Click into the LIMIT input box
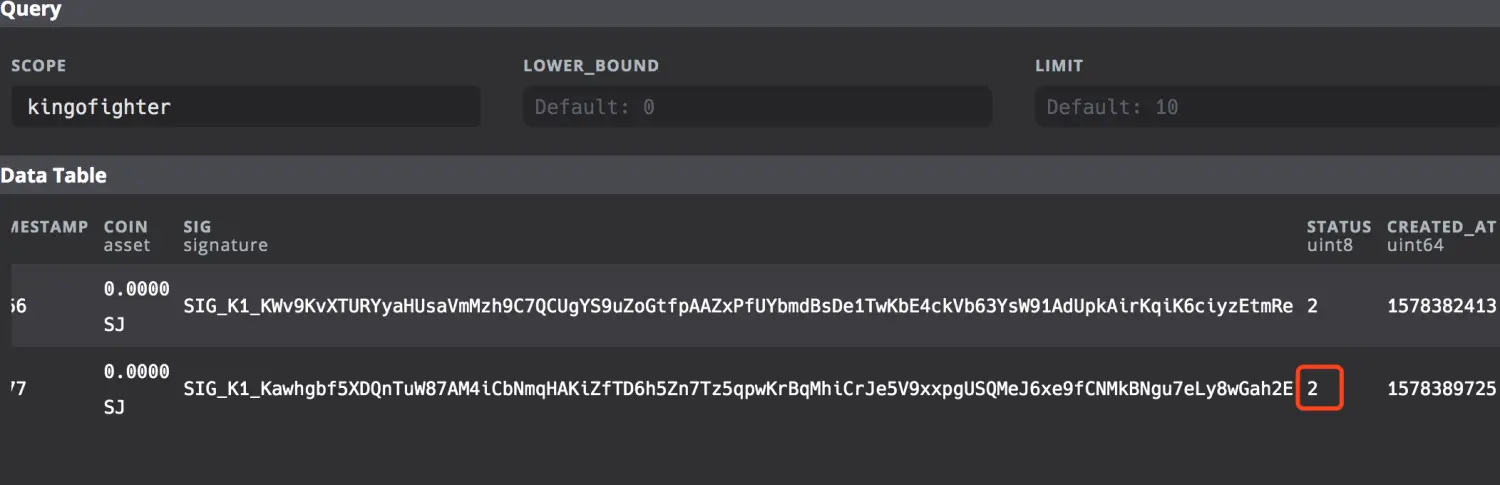1500x485 pixels. point(1267,107)
